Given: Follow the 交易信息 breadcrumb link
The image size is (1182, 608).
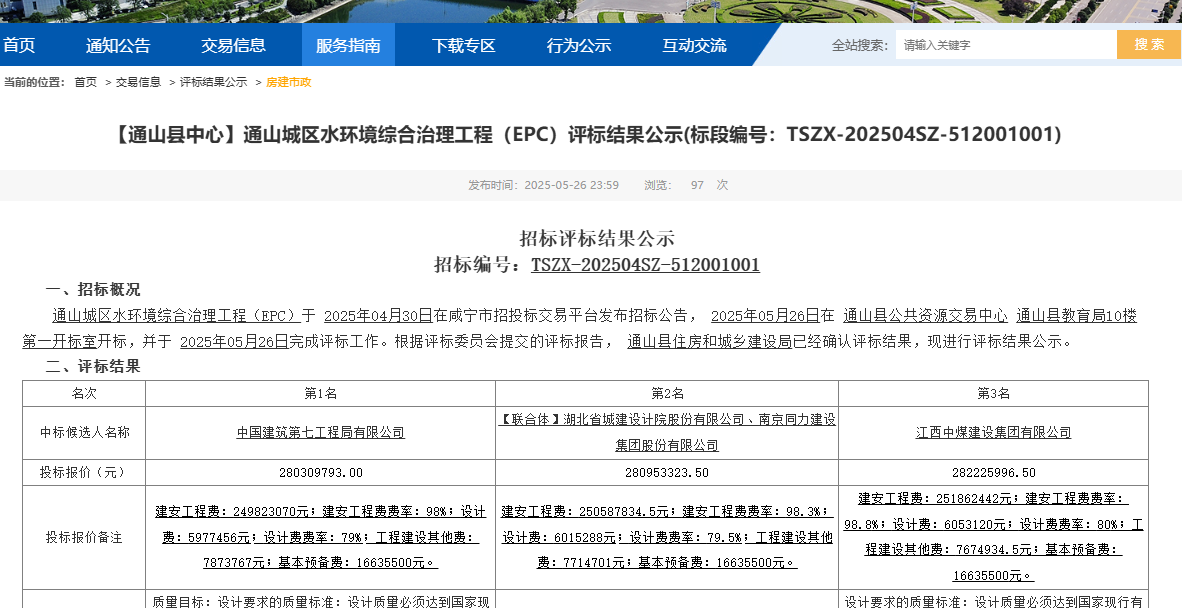Looking at the screenshot, I should [x=138, y=82].
